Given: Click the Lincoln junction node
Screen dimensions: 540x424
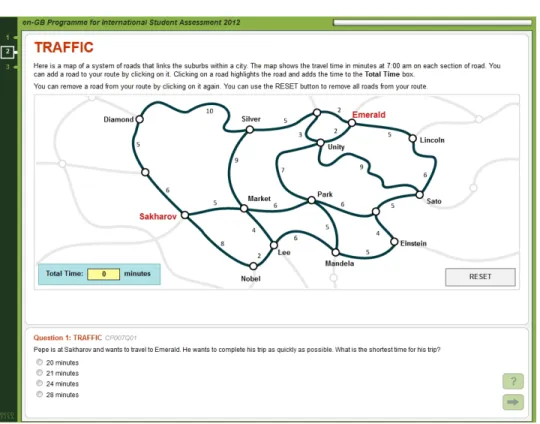Looking at the screenshot, I should tap(413, 138).
